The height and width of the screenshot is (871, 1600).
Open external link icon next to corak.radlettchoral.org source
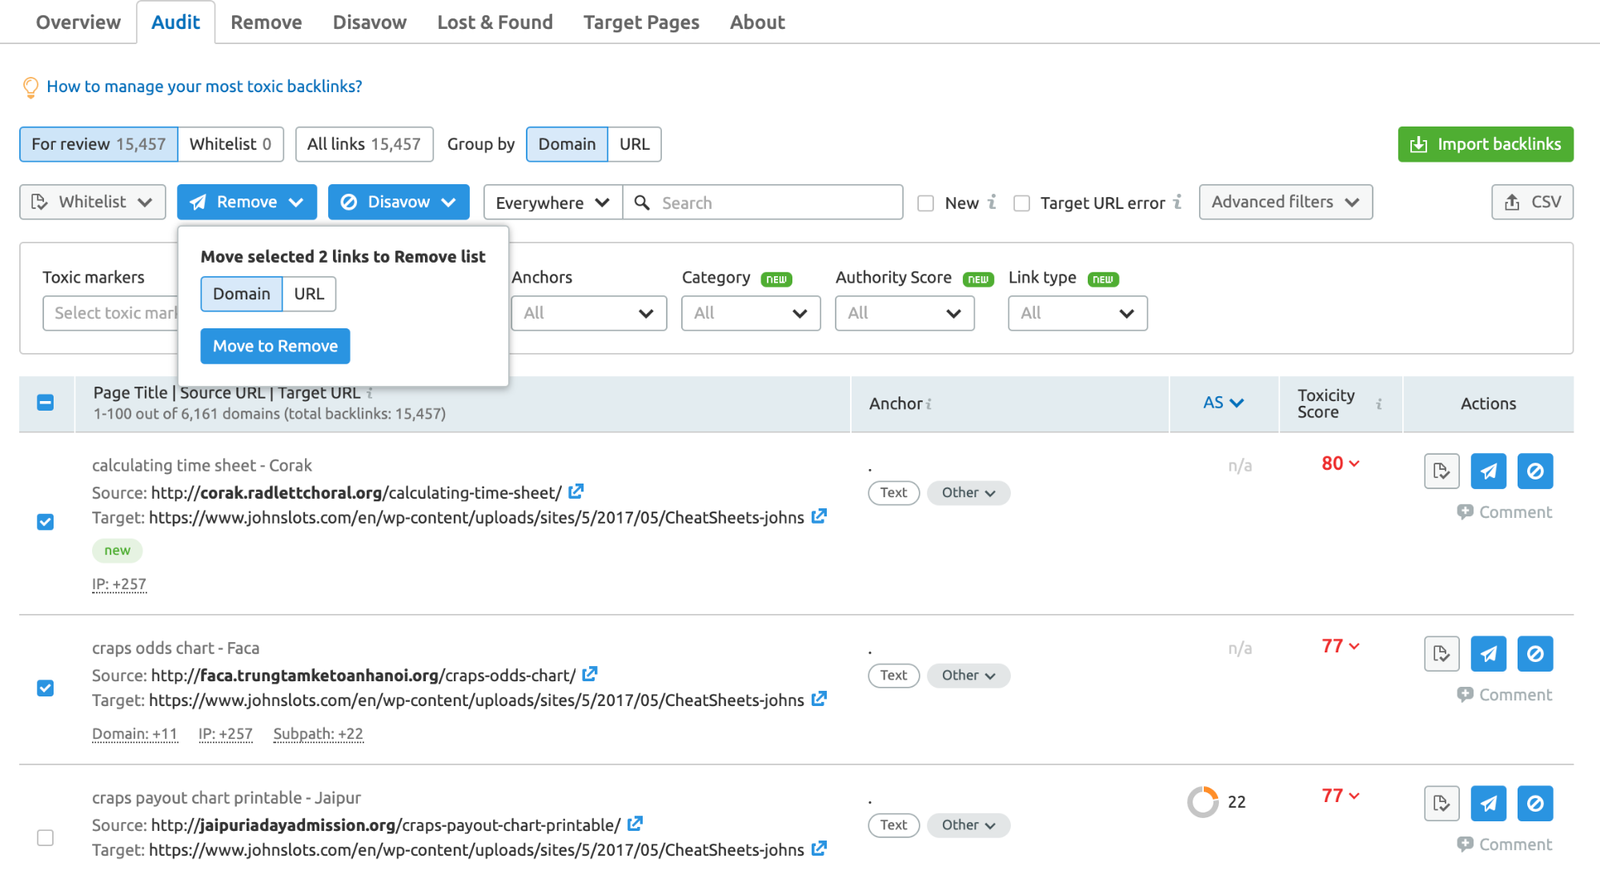[x=576, y=492]
